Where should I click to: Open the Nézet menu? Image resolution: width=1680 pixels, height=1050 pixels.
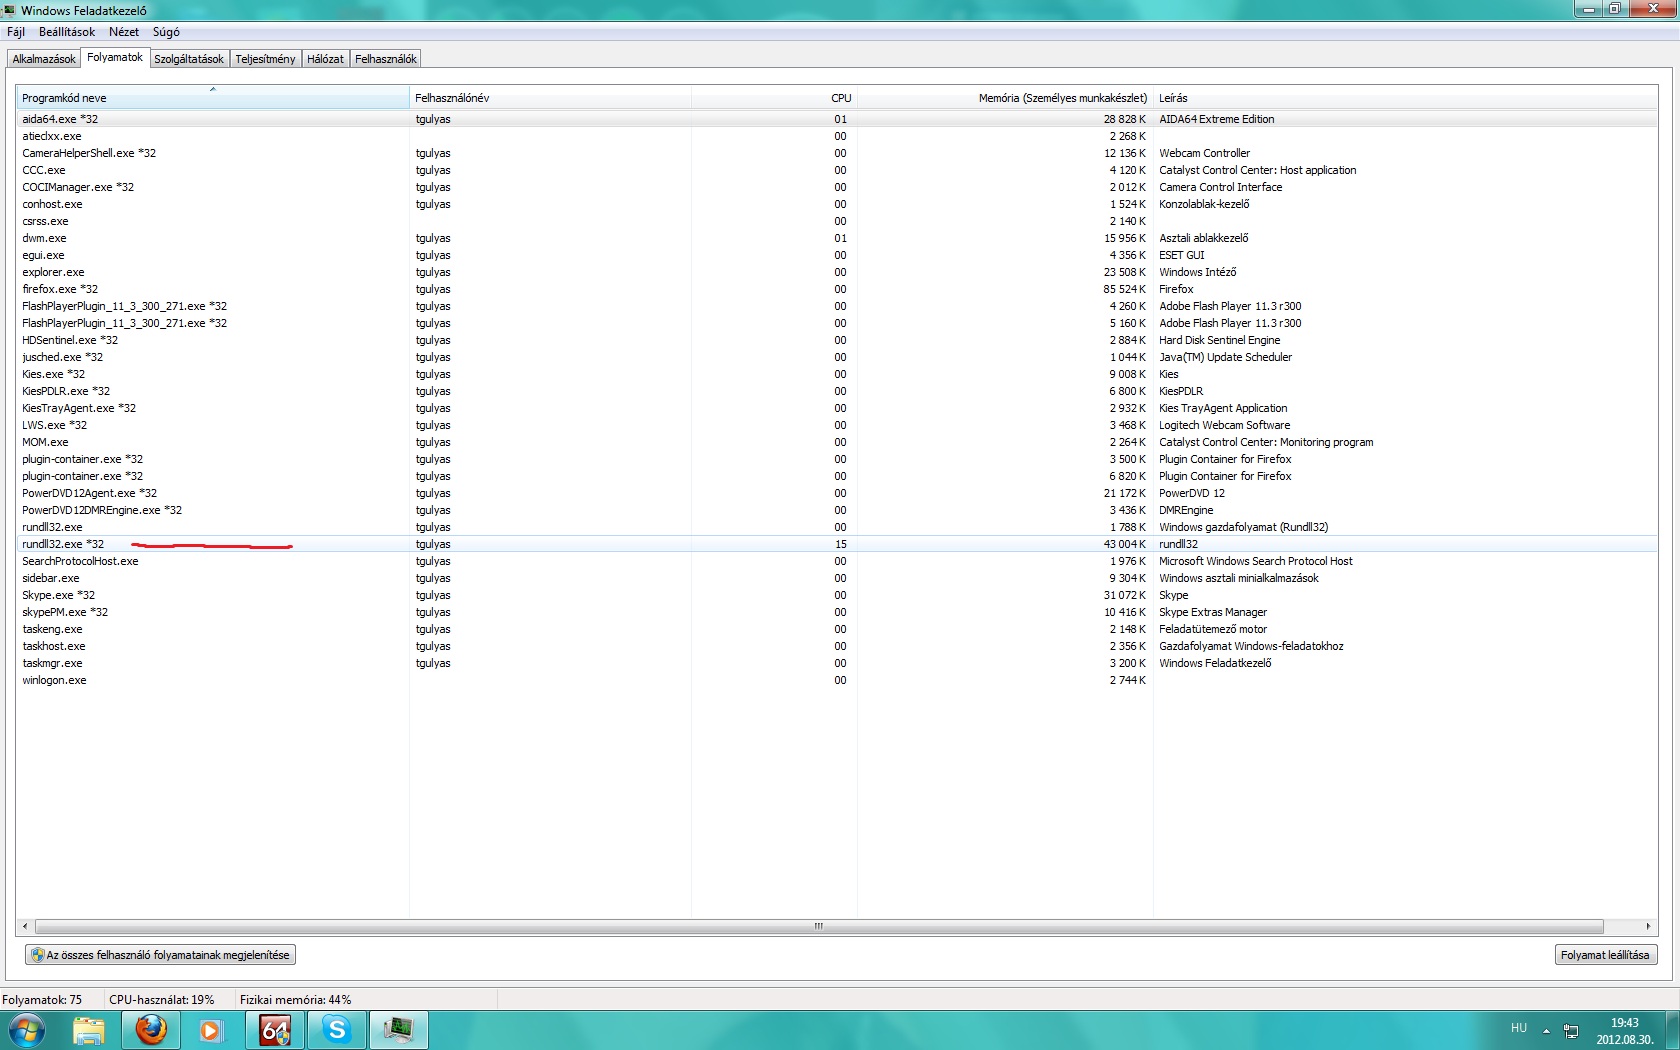click(x=124, y=32)
